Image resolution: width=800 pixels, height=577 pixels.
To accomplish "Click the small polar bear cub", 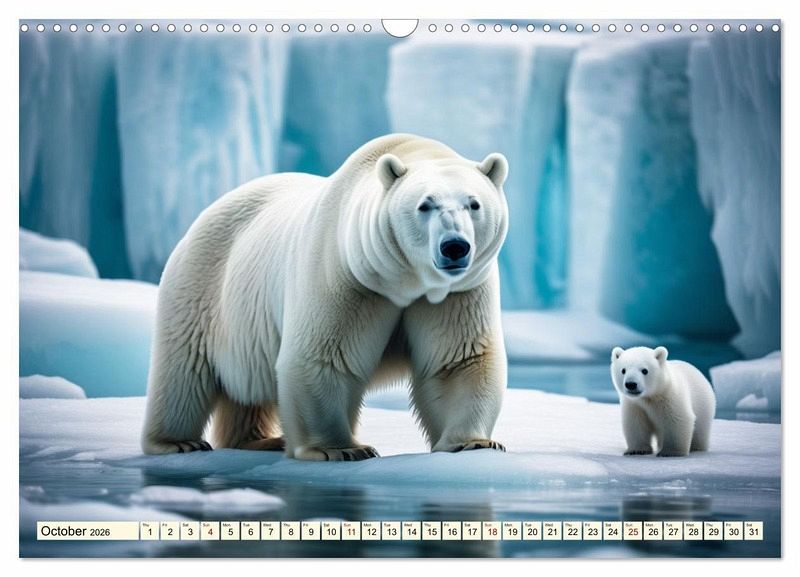I will 661,400.
